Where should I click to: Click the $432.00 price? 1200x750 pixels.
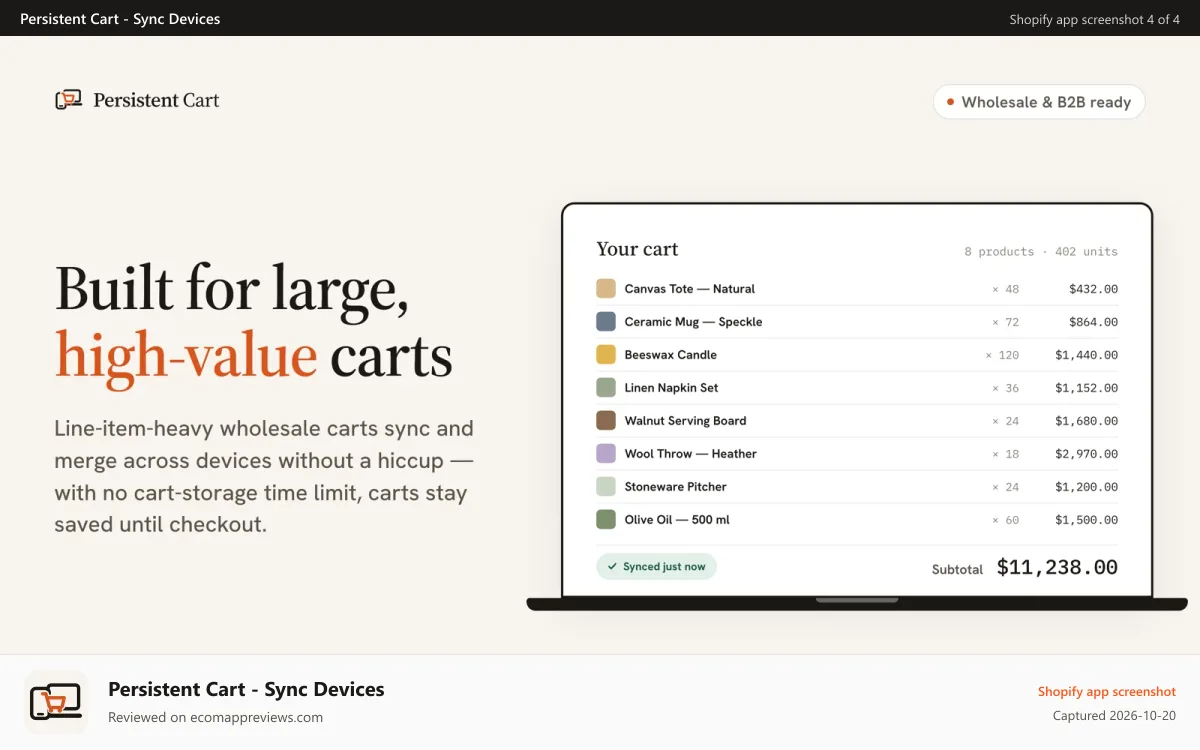[1094, 289]
